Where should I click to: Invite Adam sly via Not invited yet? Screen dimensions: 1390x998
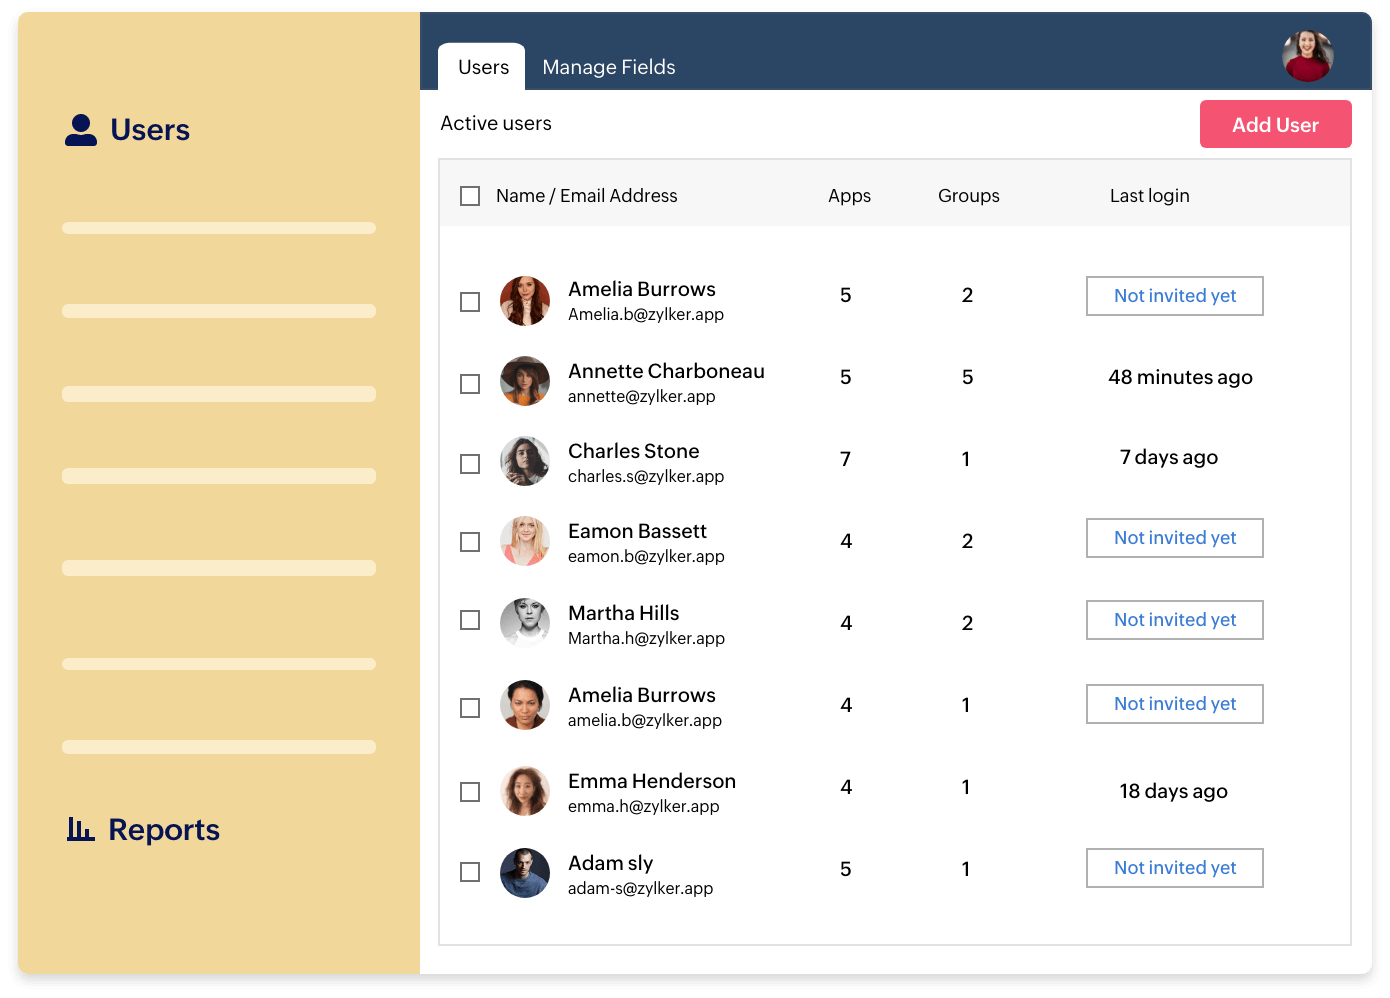(1174, 868)
